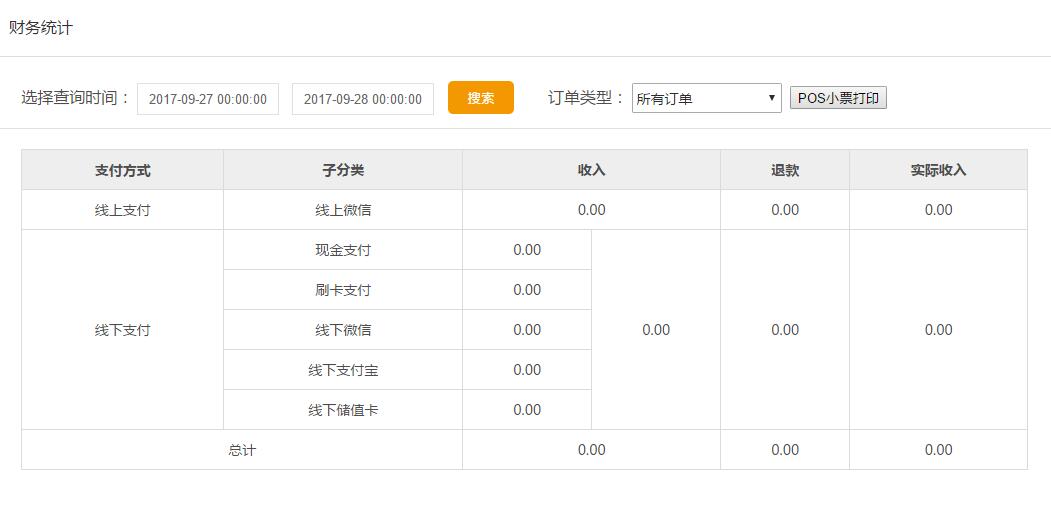Viewport: 1051px width, 515px height.
Task: Select the 线下储值卡 subcategory cell
Action: pyautogui.click(x=342, y=410)
